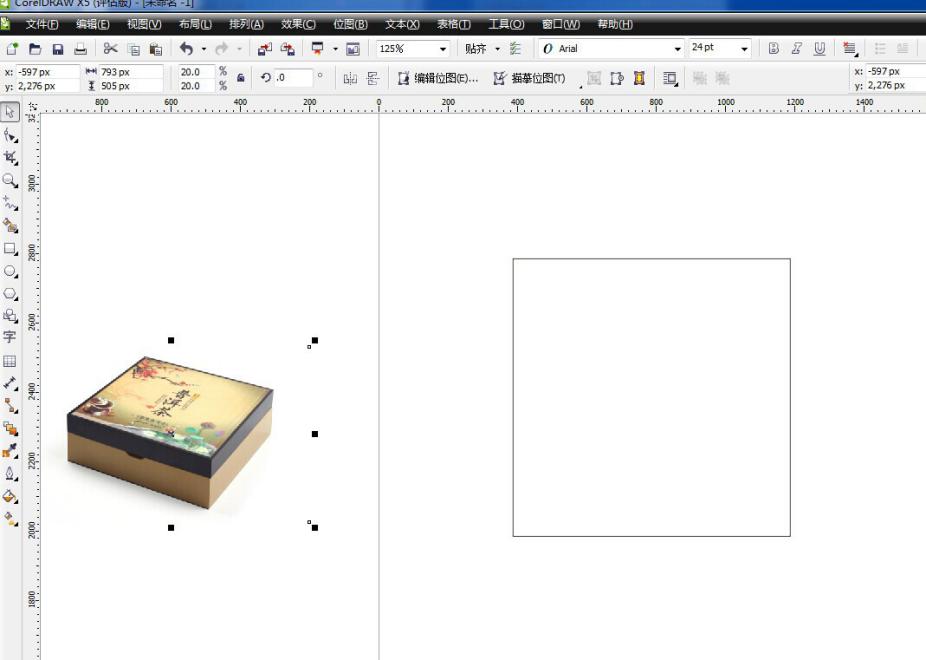Screen dimensions: 926x660
Task: Expand the Arial font list
Action: (x=677, y=49)
